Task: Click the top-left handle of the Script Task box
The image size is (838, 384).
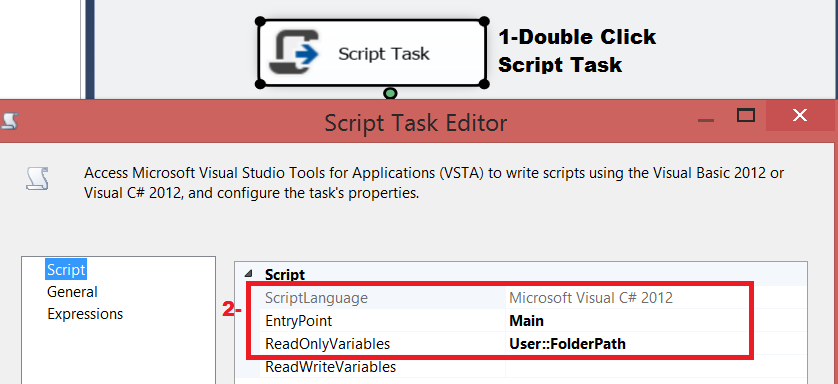Action: [x=260, y=21]
